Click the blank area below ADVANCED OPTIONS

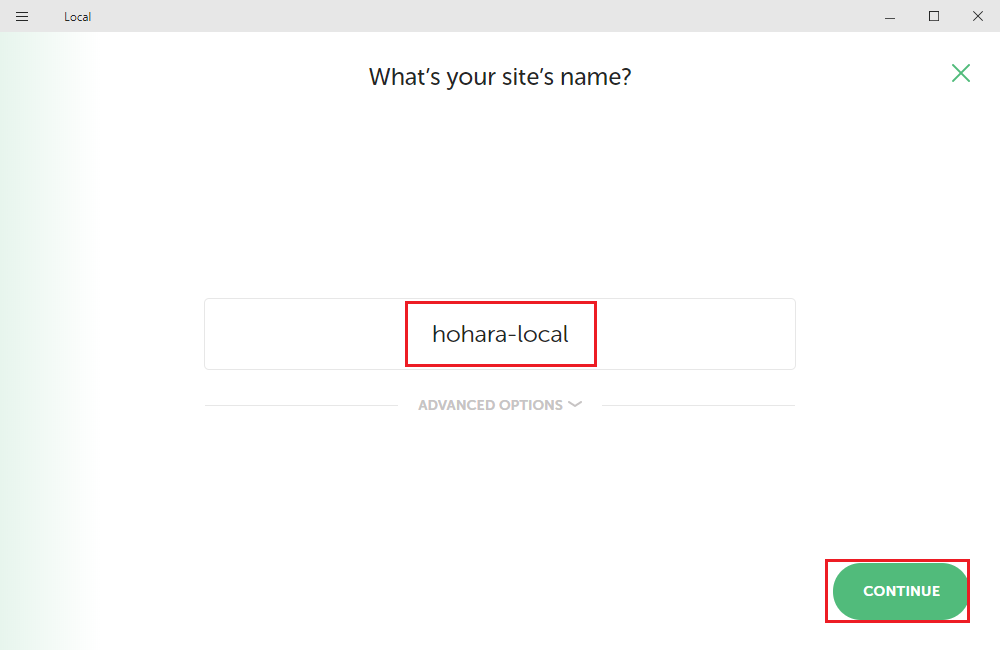500,500
